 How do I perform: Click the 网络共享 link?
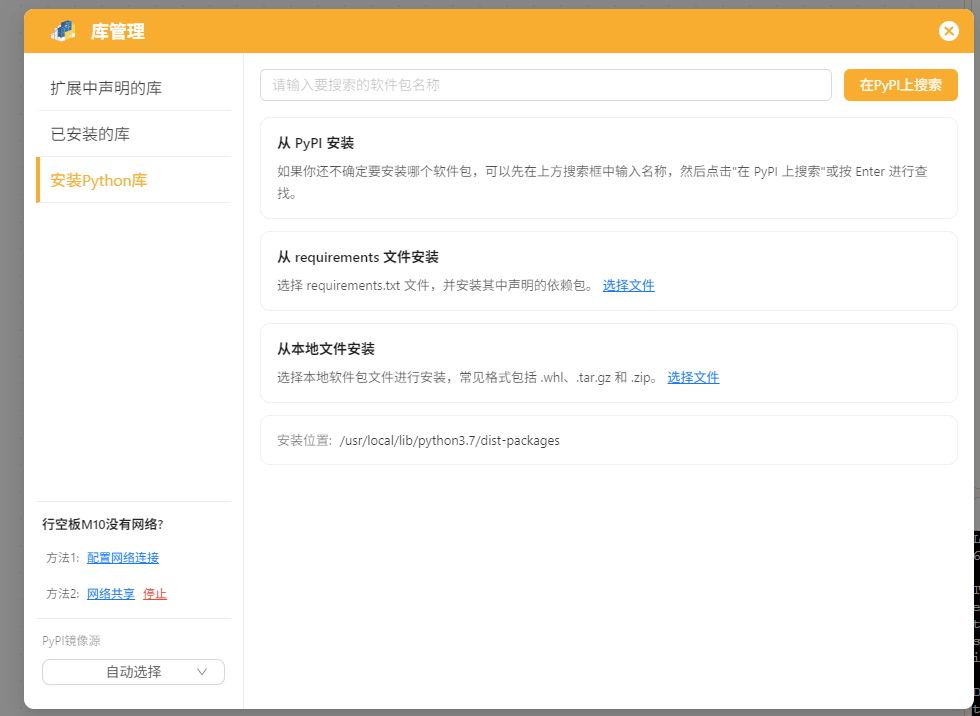[x=111, y=594]
